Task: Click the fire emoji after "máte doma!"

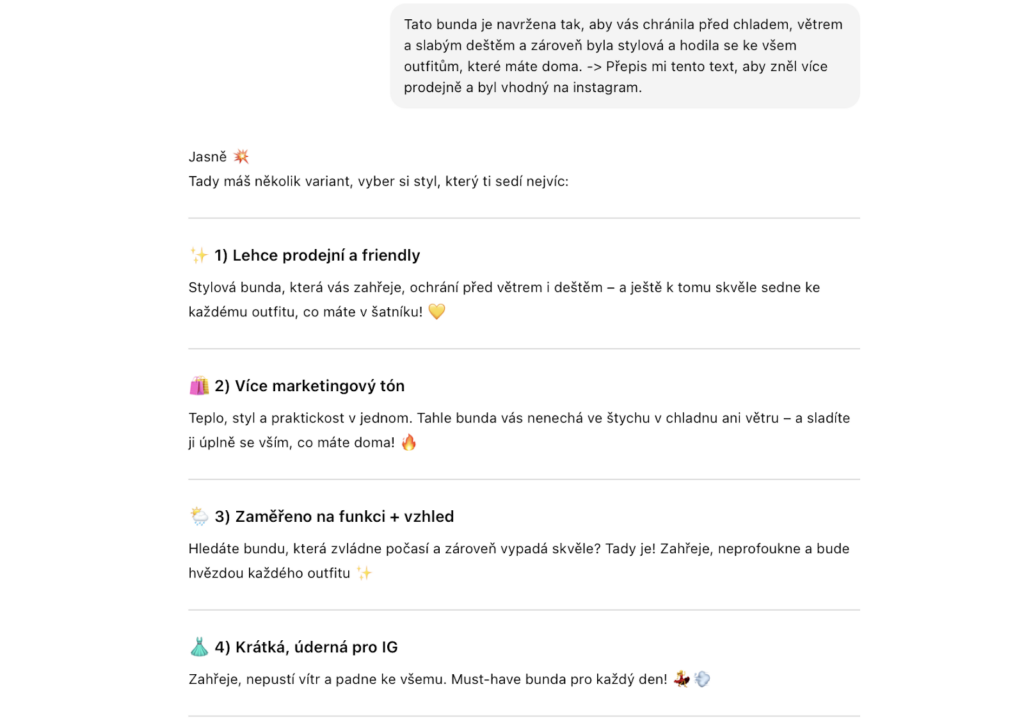Action: click(408, 442)
